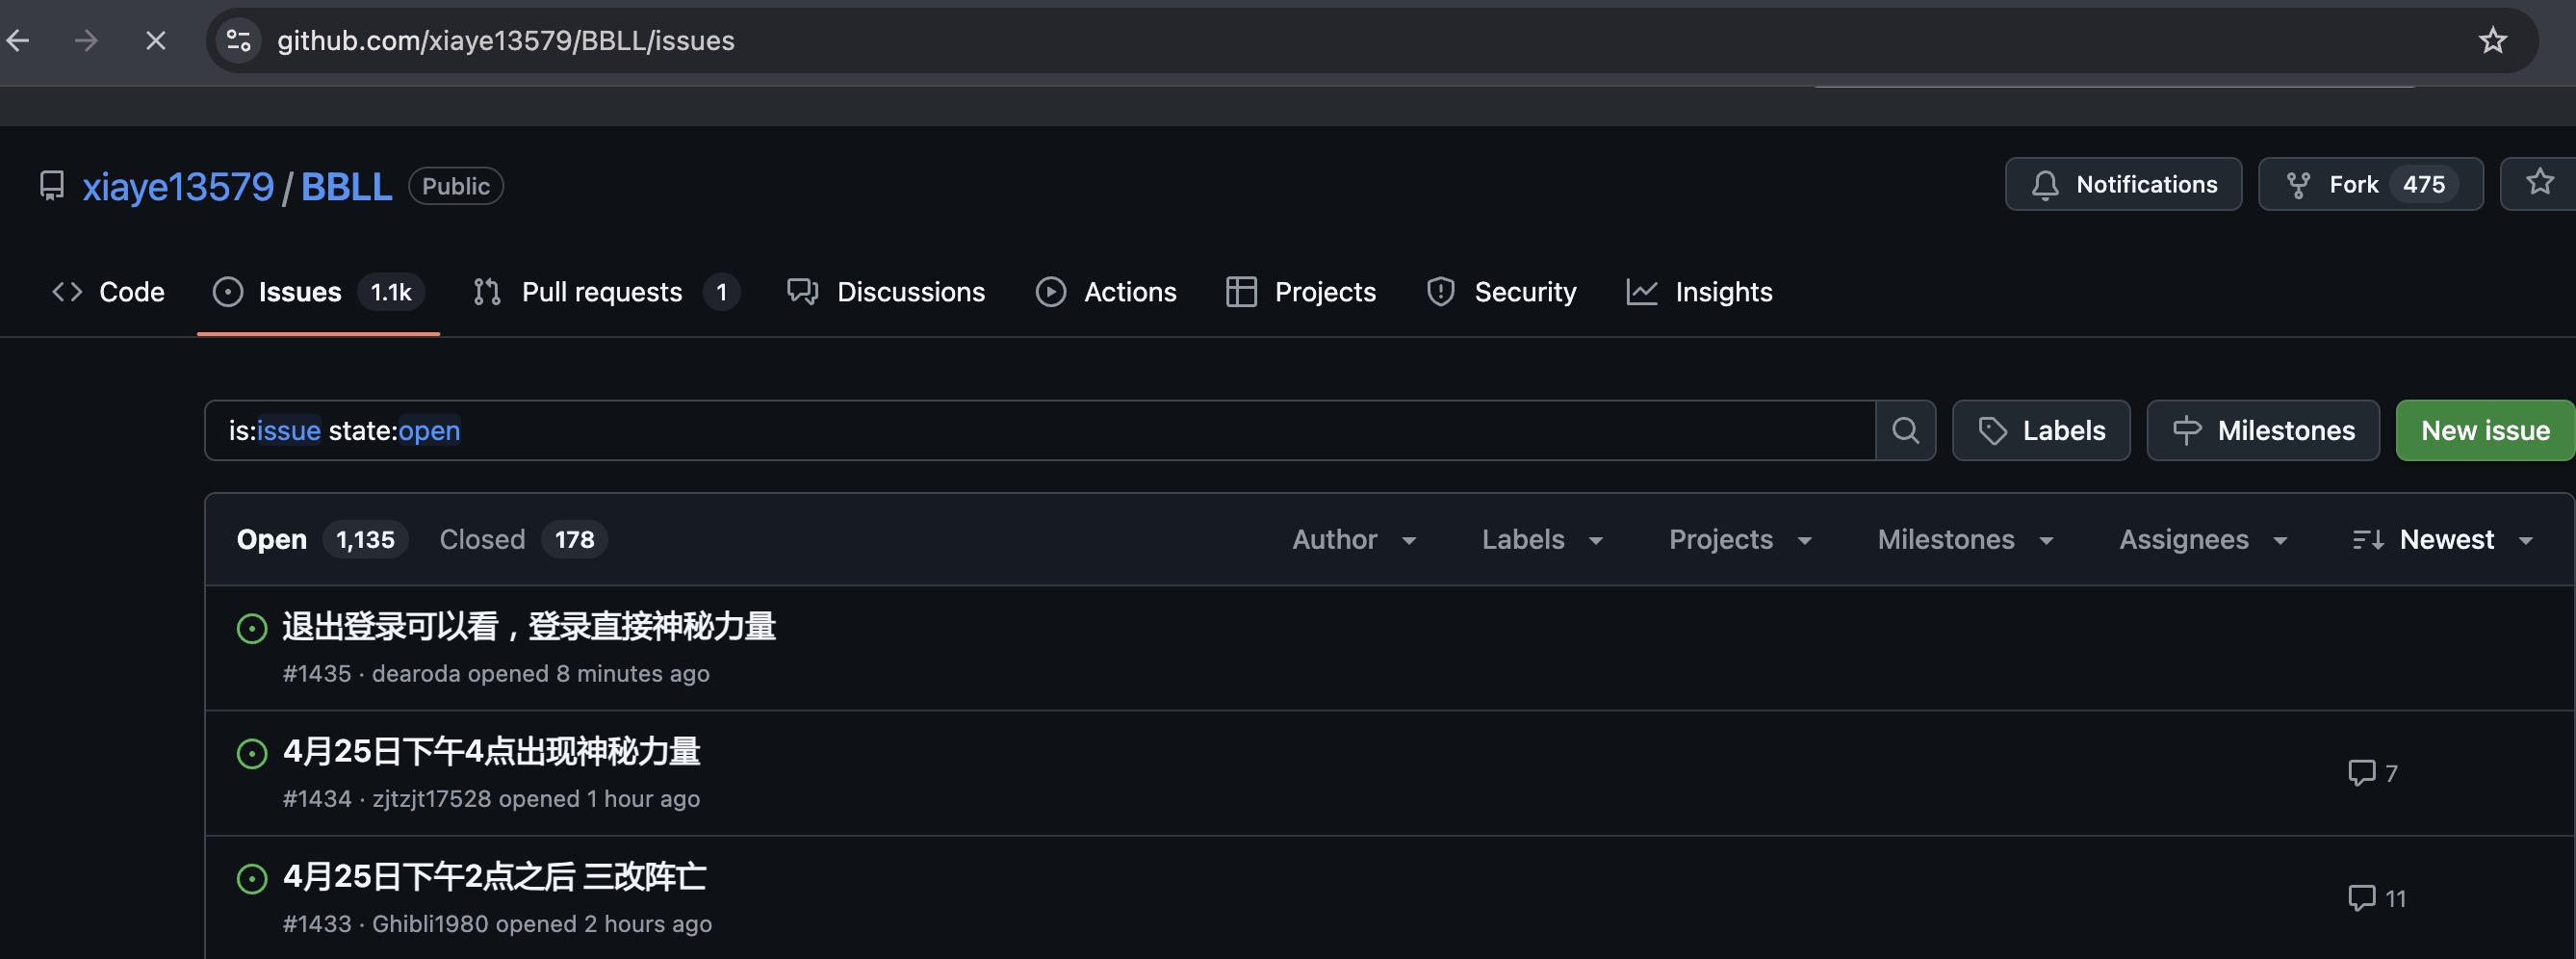Switch to the Discussions tab
Image resolution: width=2576 pixels, height=959 pixels.
[x=886, y=292]
